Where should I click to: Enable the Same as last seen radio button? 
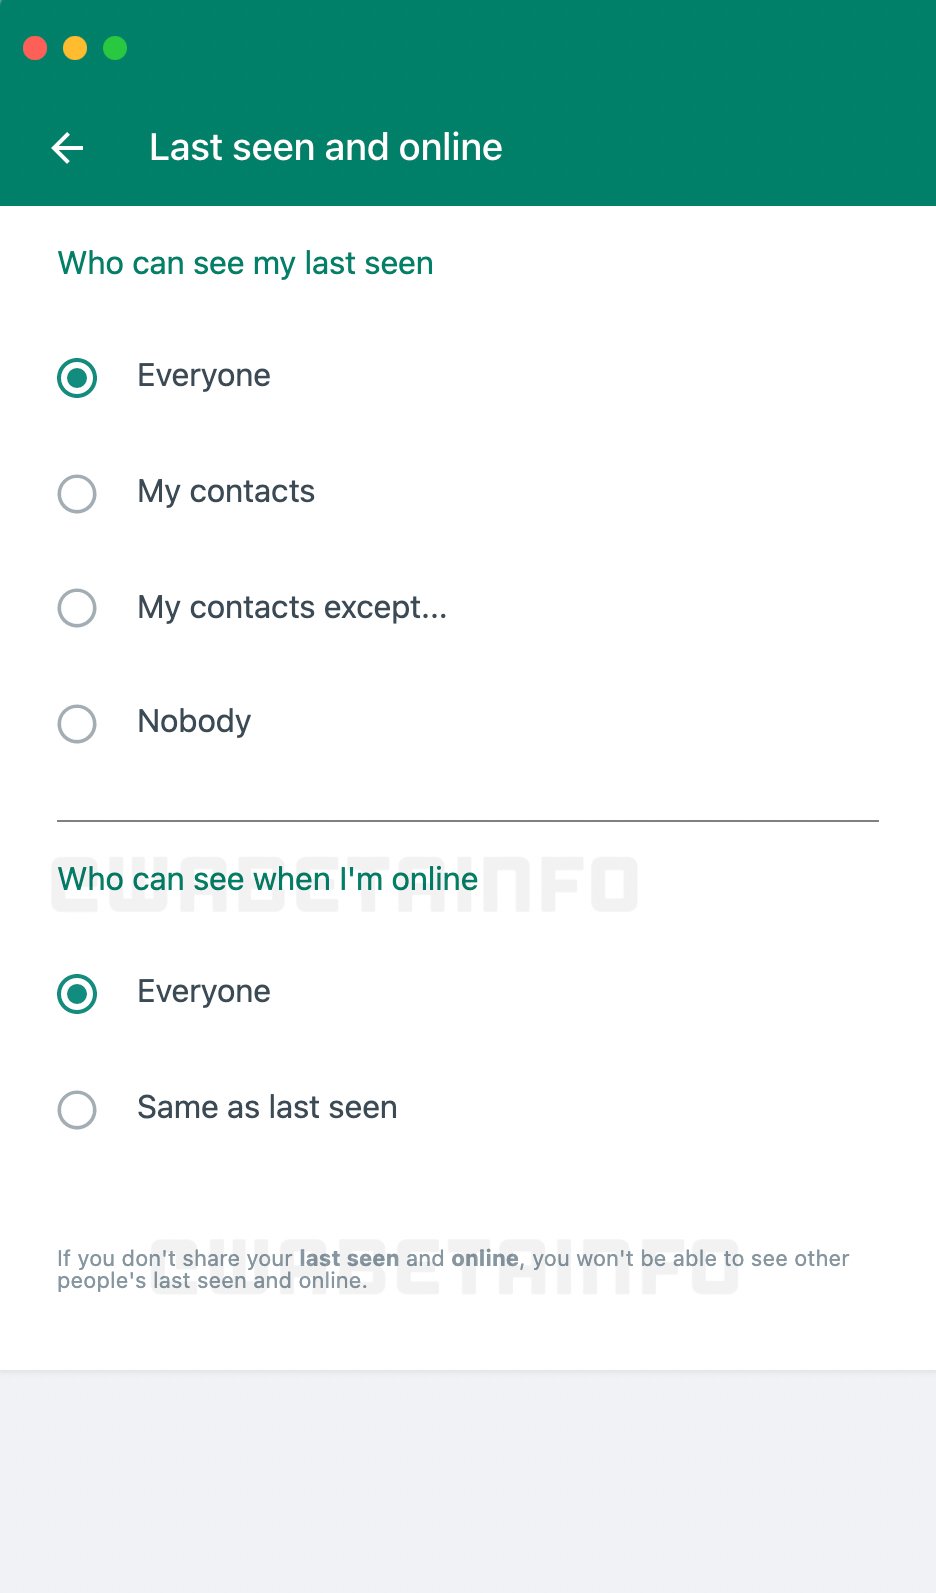(x=77, y=1110)
